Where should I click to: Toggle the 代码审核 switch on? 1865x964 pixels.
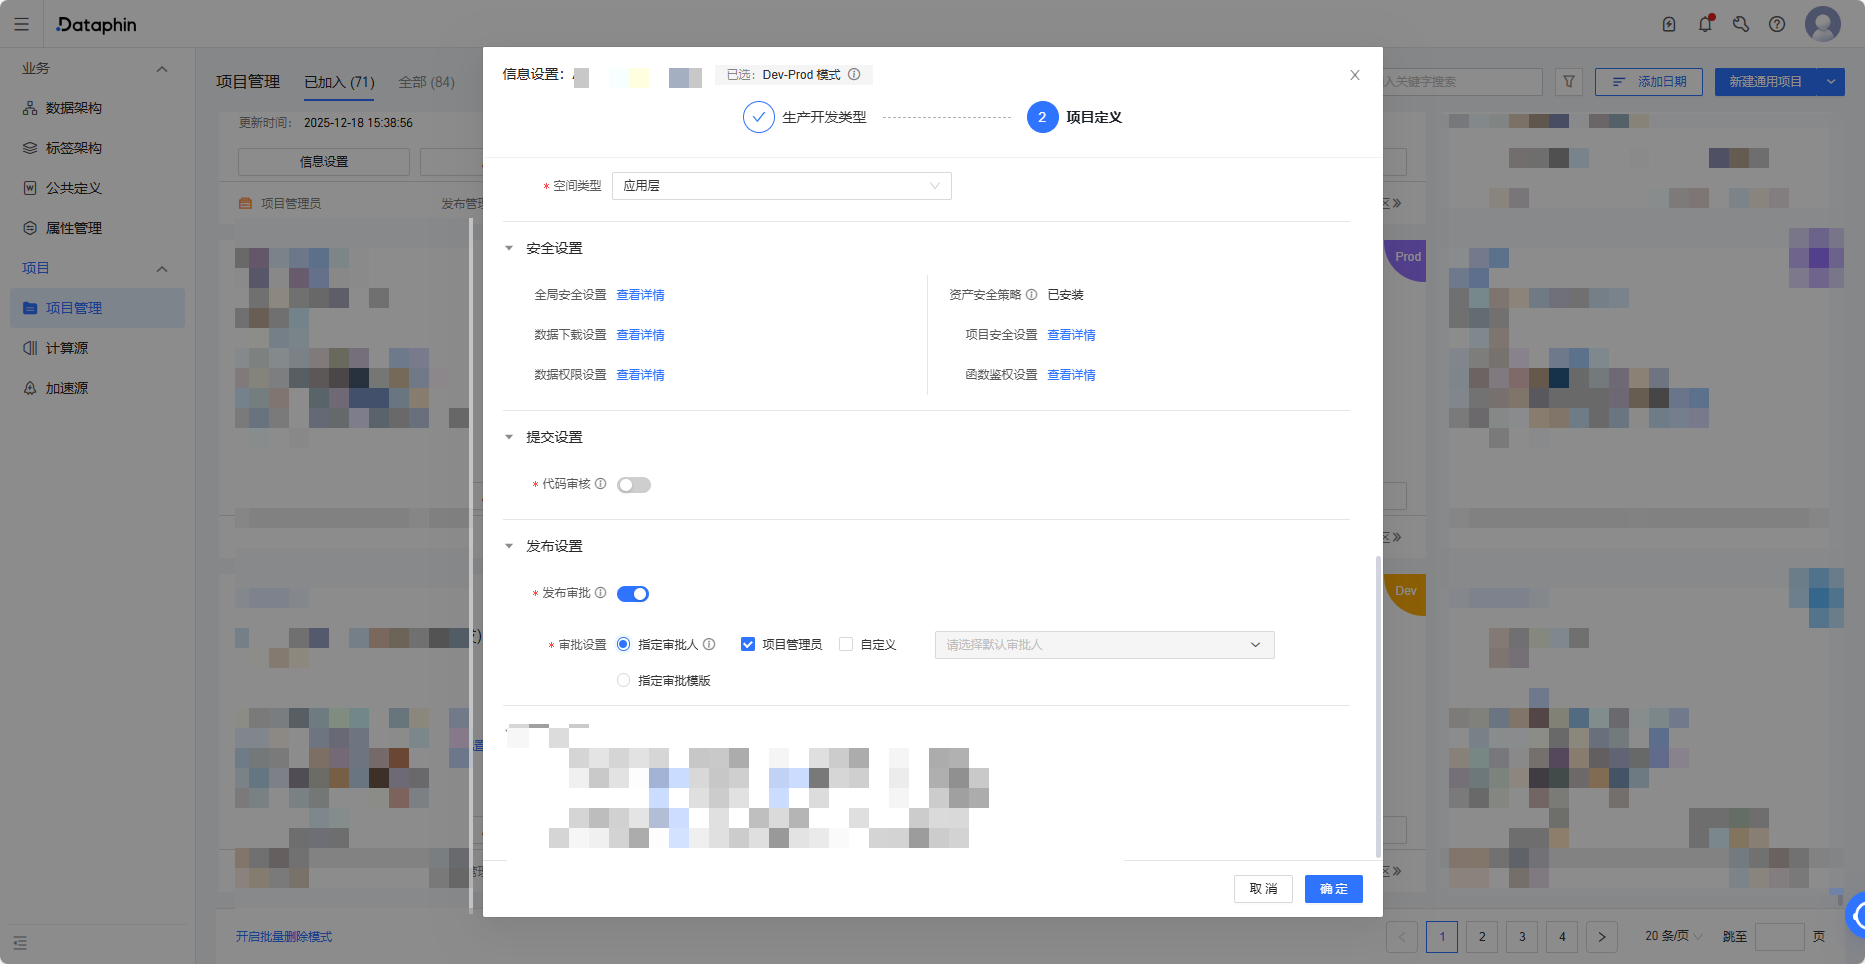[x=634, y=485]
